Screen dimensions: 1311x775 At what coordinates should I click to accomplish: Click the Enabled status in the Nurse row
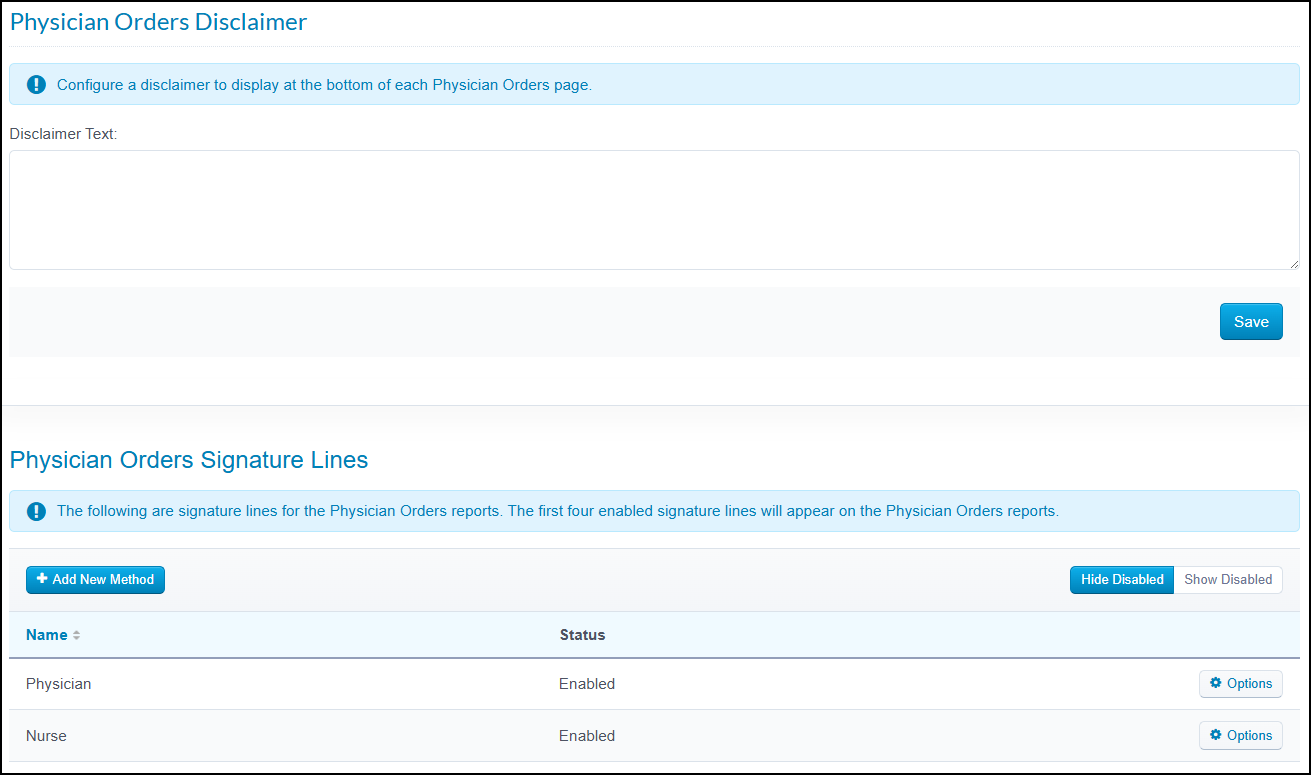pos(587,736)
